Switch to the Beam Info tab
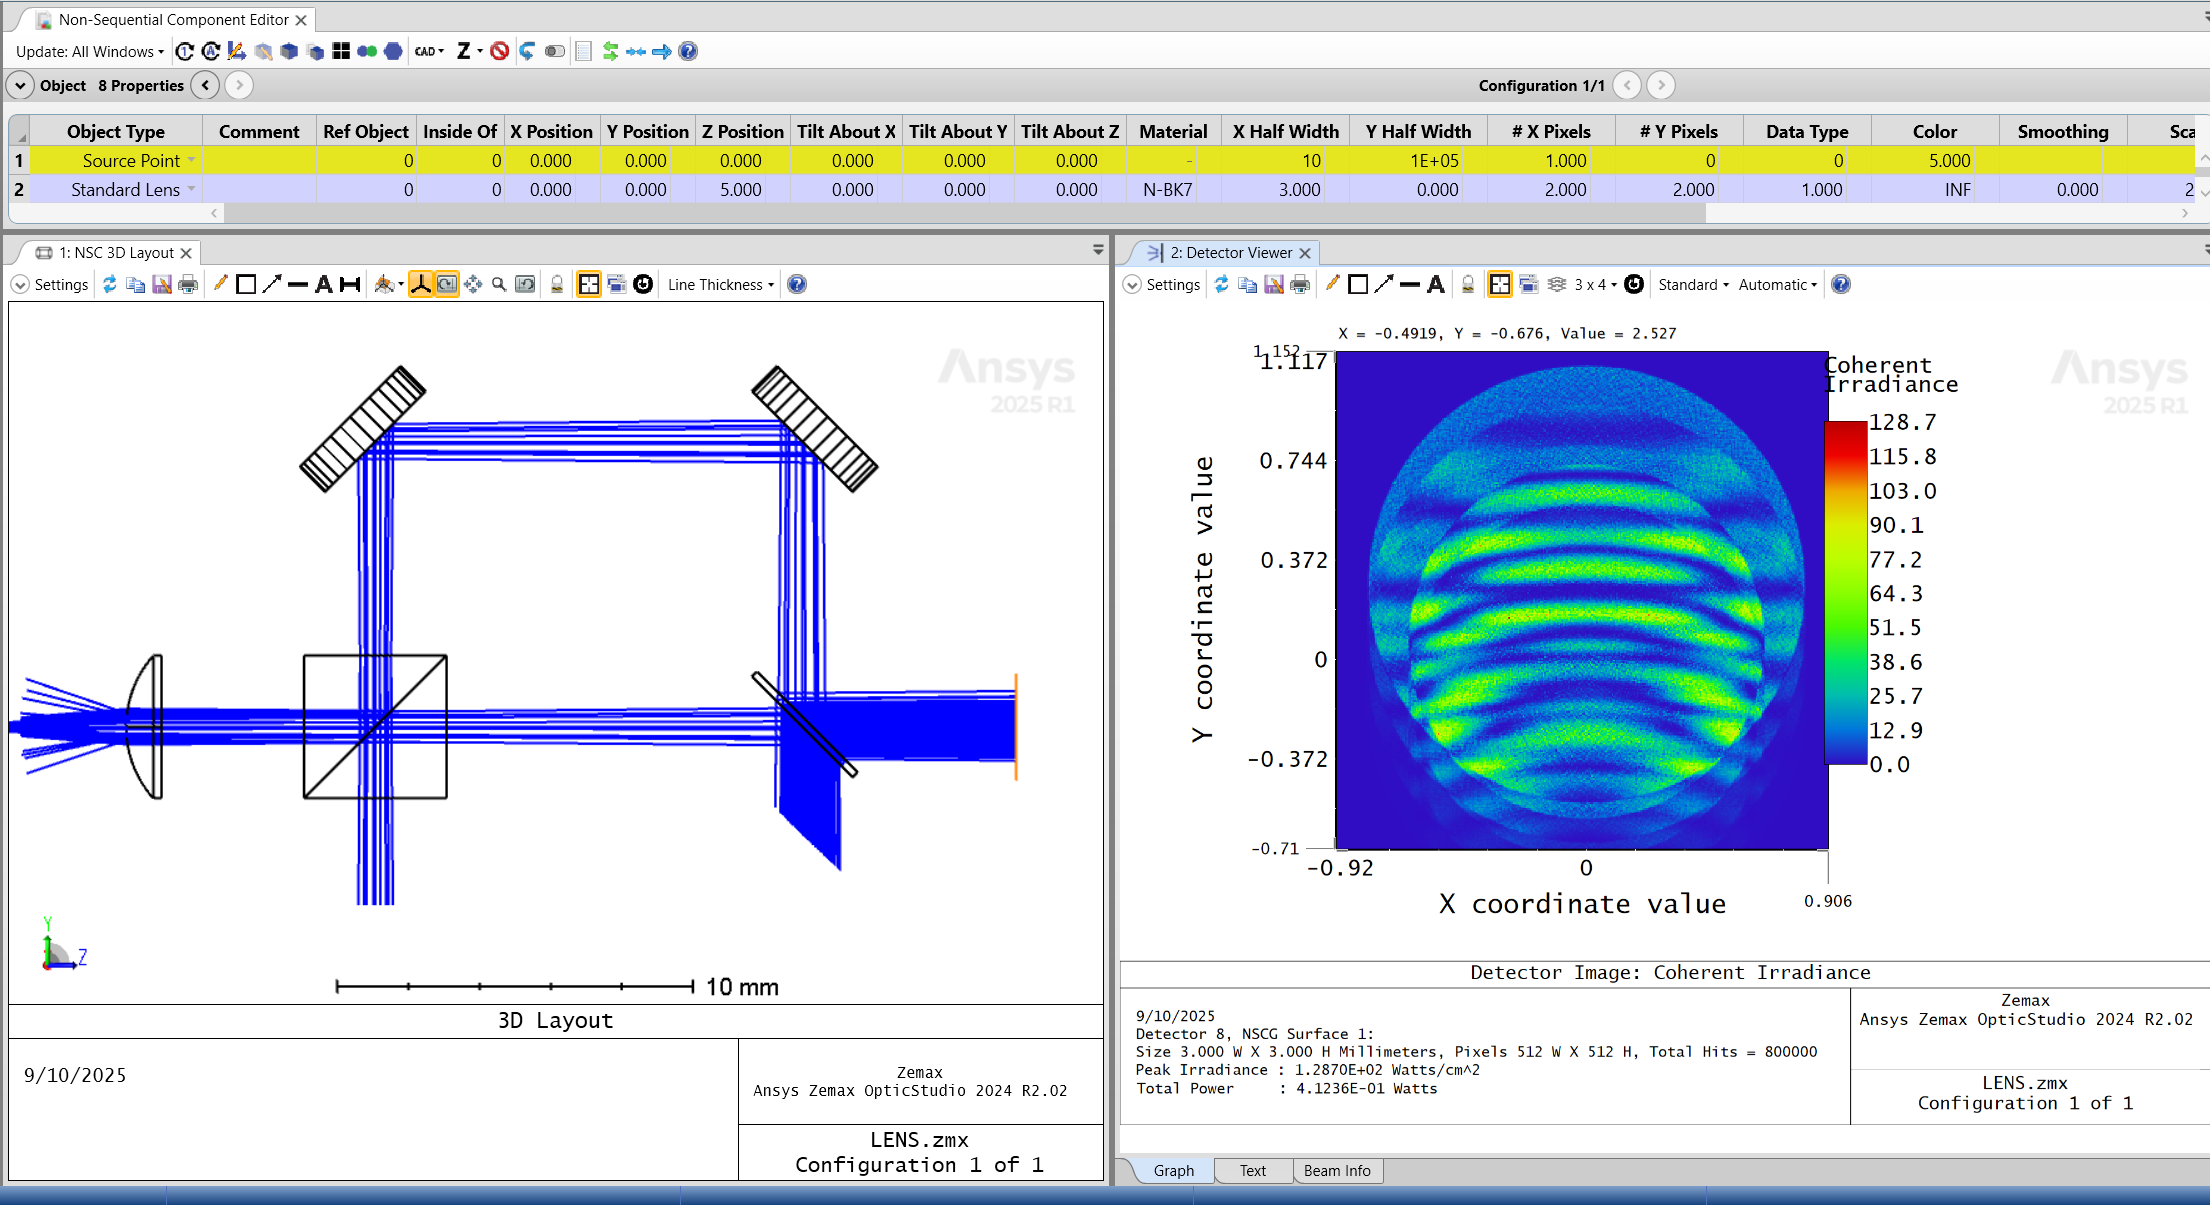The width and height of the screenshot is (2210, 1205). coord(1337,1171)
